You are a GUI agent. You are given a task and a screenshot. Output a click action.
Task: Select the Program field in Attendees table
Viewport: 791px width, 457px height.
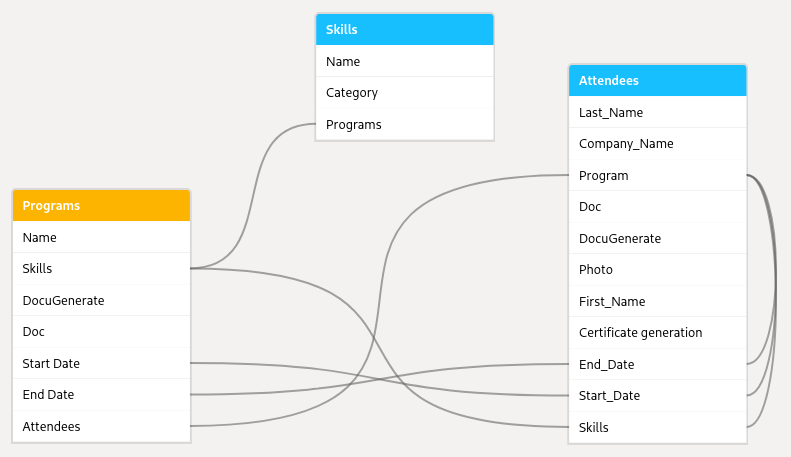click(x=658, y=176)
